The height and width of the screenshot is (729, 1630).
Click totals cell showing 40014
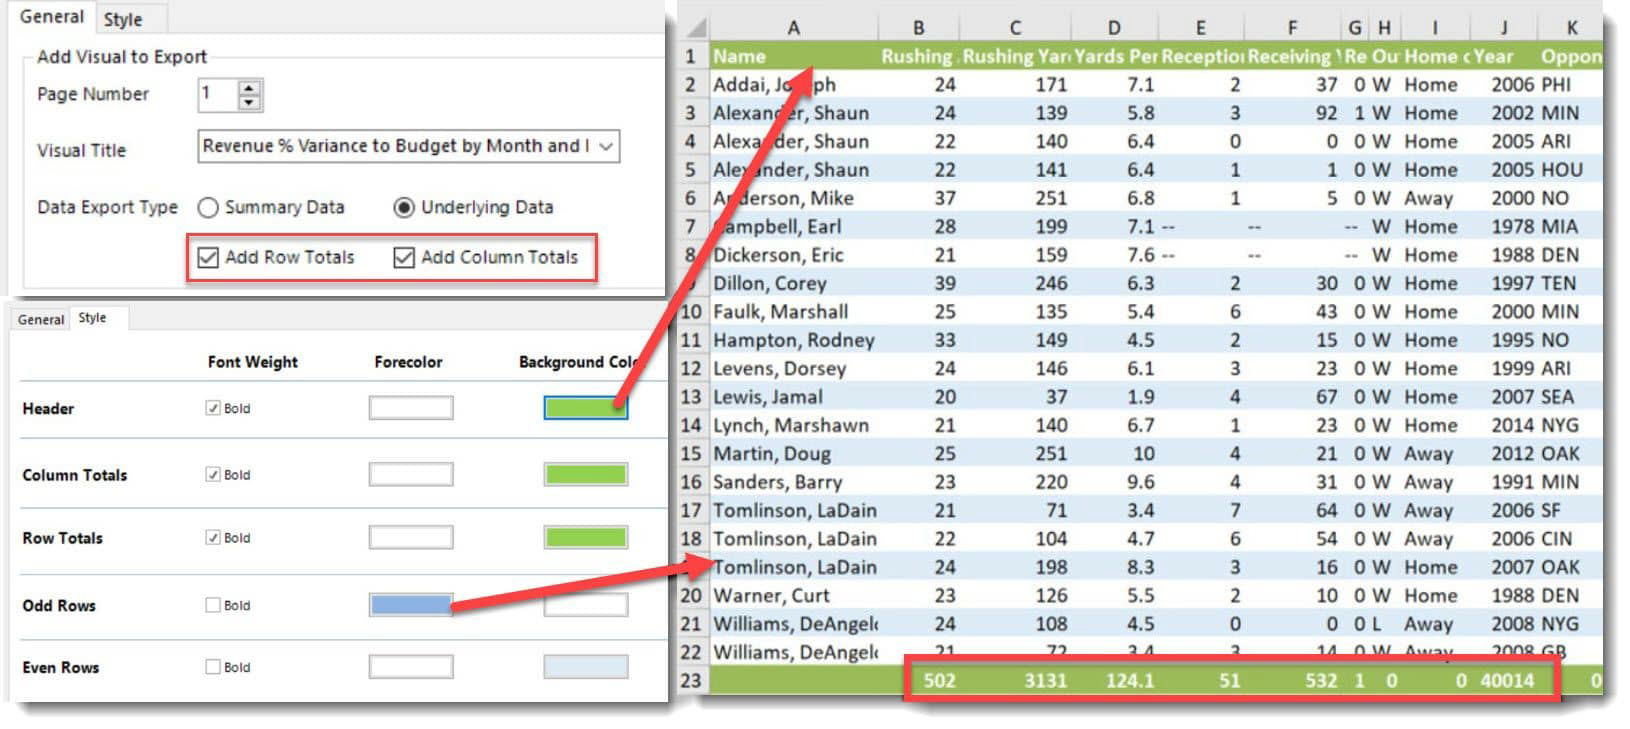coord(1503,681)
